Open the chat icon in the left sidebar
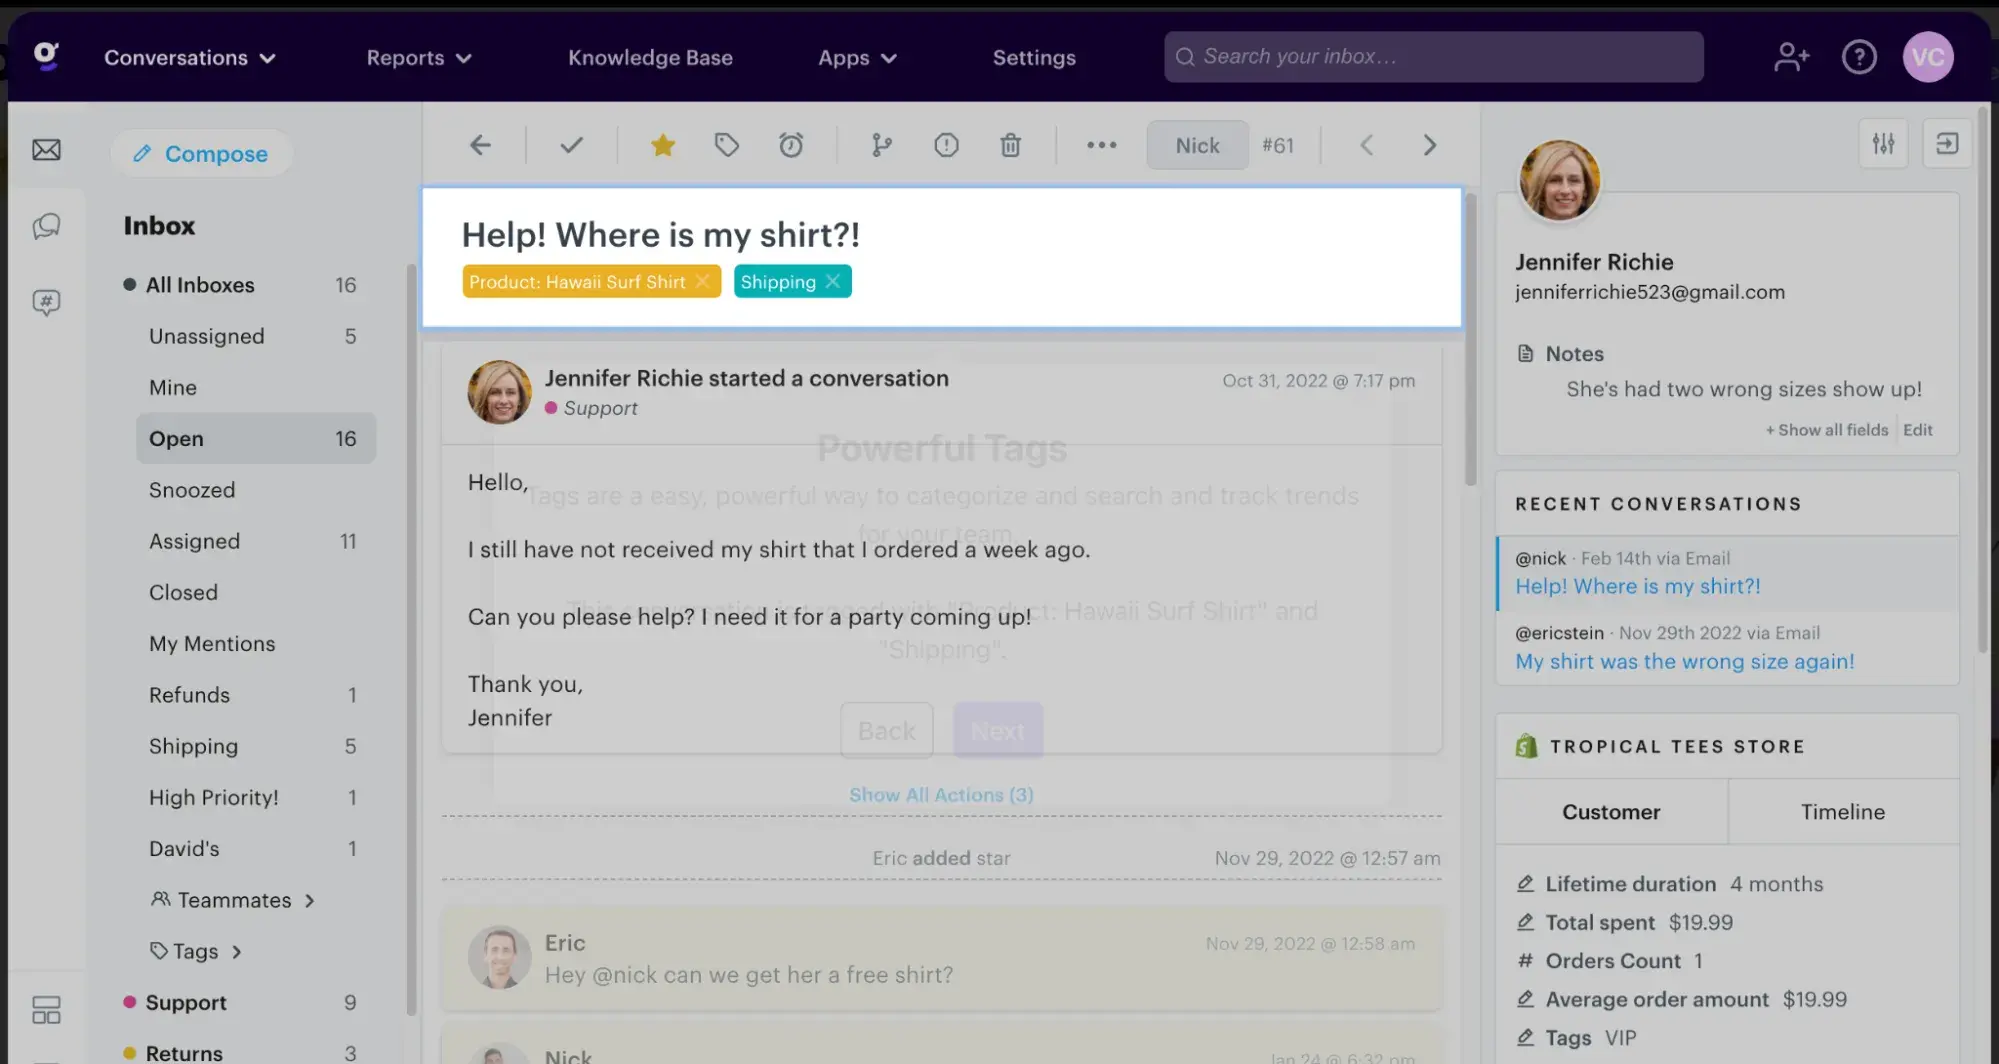Screen dimensions: 1999x1064 pos(46,226)
